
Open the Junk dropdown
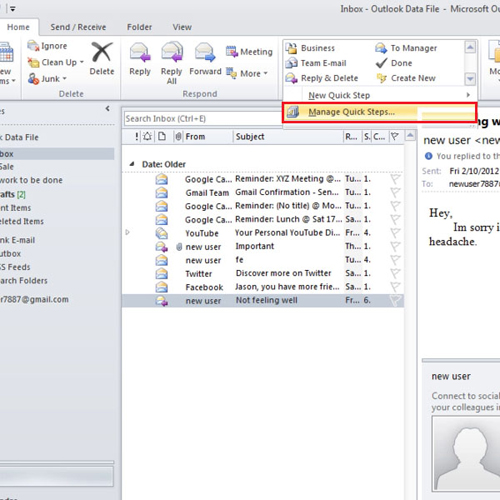47,79
